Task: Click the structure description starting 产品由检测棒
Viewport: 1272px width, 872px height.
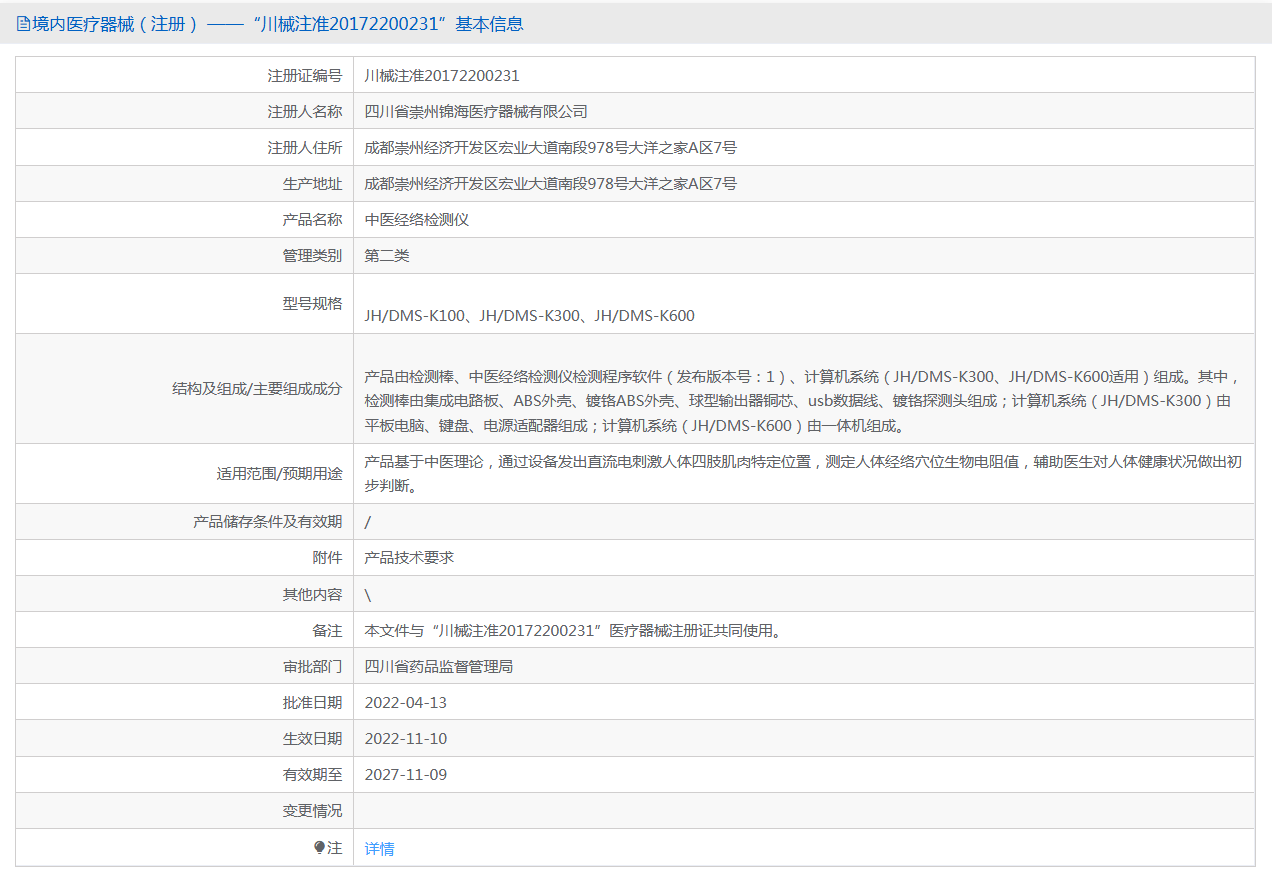Action: tap(804, 401)
